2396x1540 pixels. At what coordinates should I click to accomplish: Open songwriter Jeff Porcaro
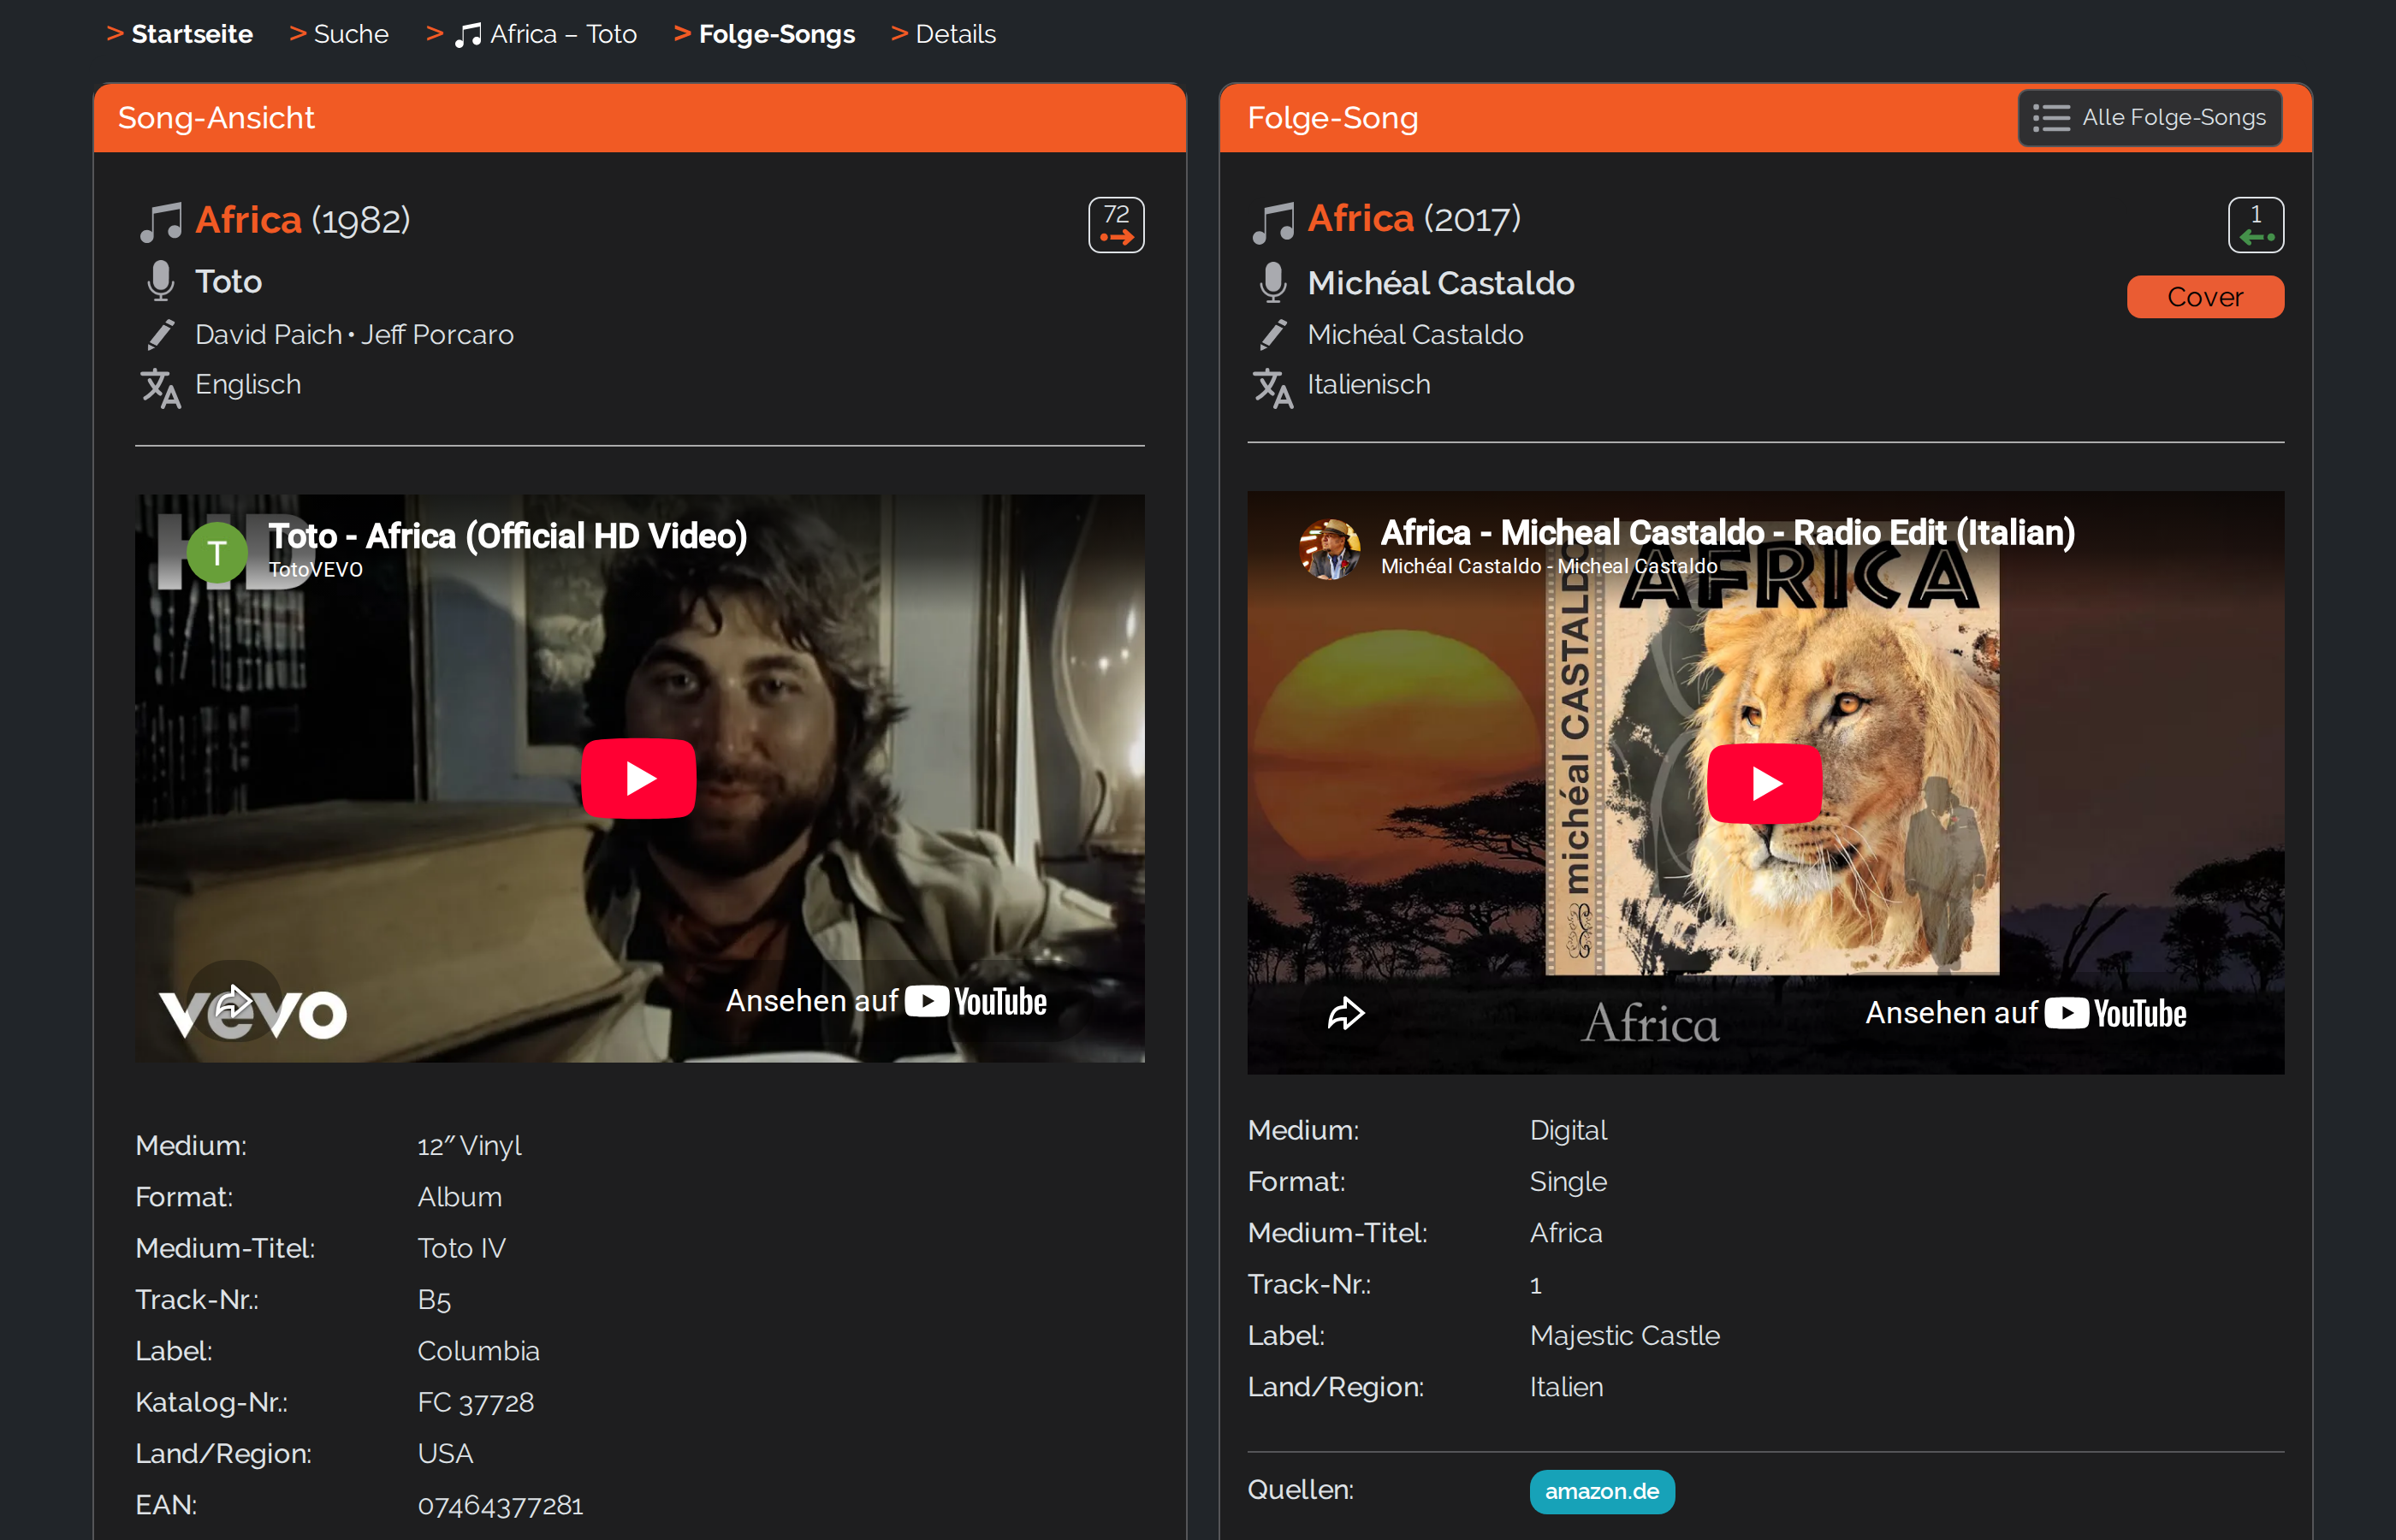[x=437, y=334]
